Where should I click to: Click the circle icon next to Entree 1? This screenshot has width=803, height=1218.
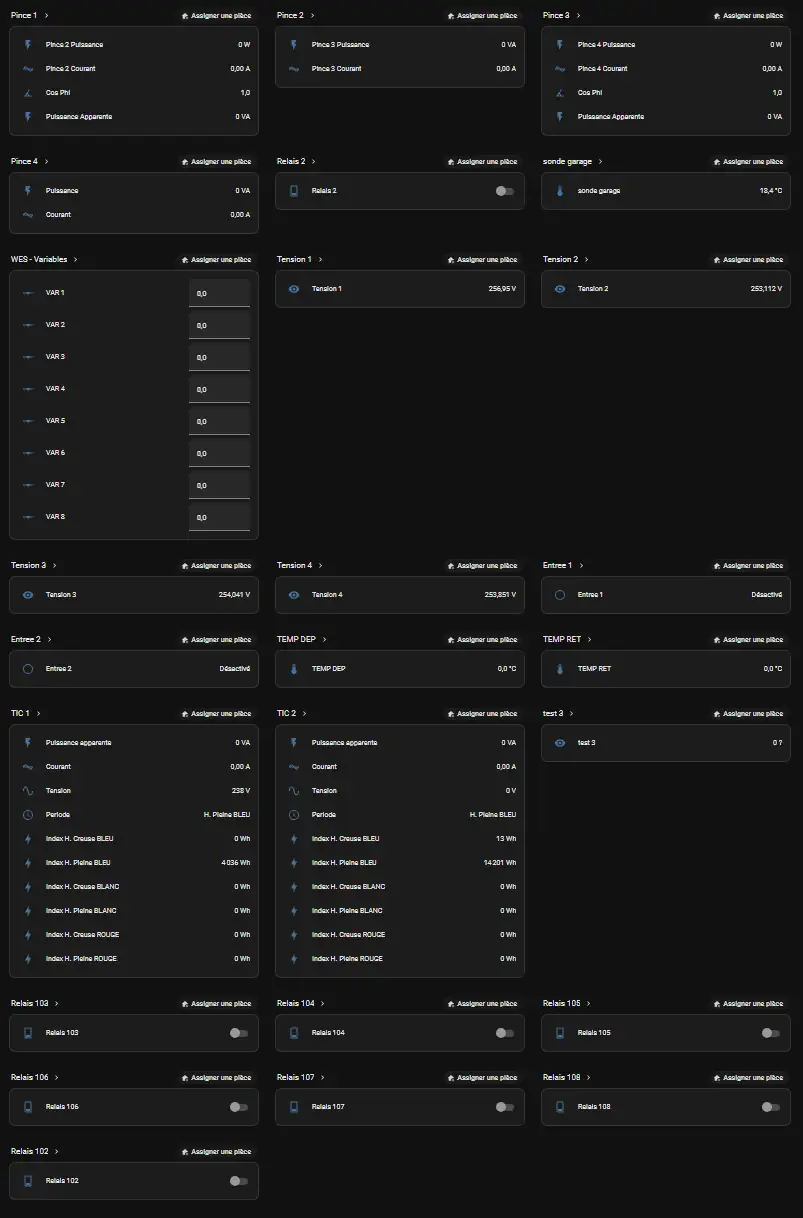click(x=560, y=595)
